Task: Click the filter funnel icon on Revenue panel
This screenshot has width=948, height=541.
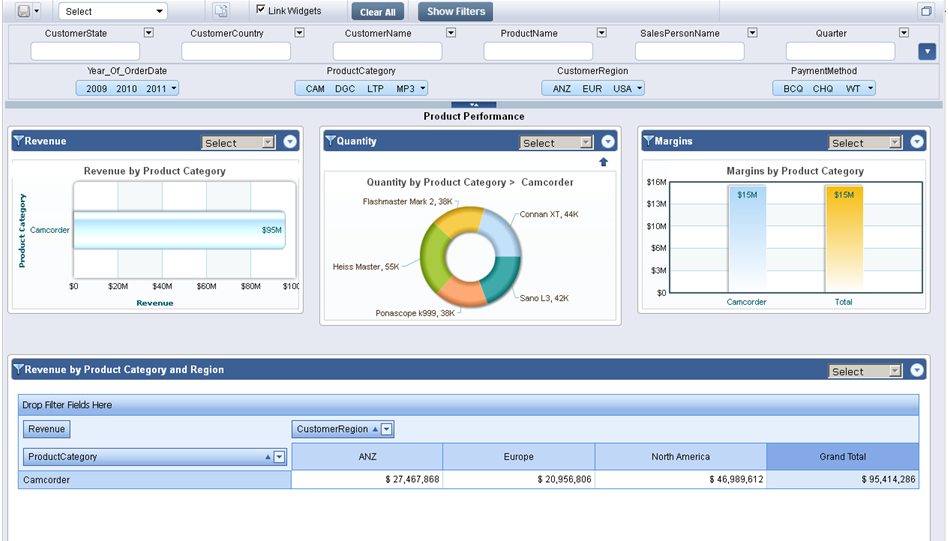Action: [x=18, y=142]
